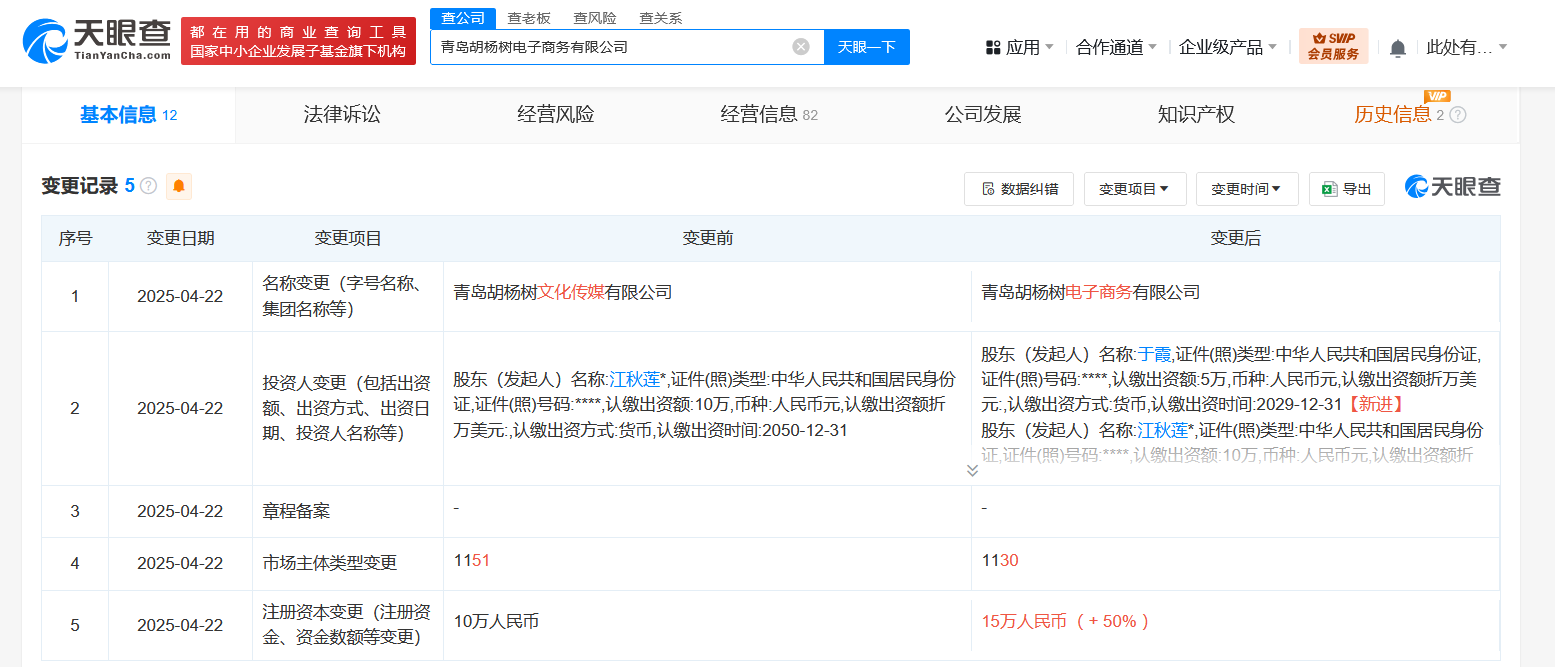This screenshot has width=1555, height=667.
Task: Expand the 应用 menu in header
Action: [x=1019, y=47]
